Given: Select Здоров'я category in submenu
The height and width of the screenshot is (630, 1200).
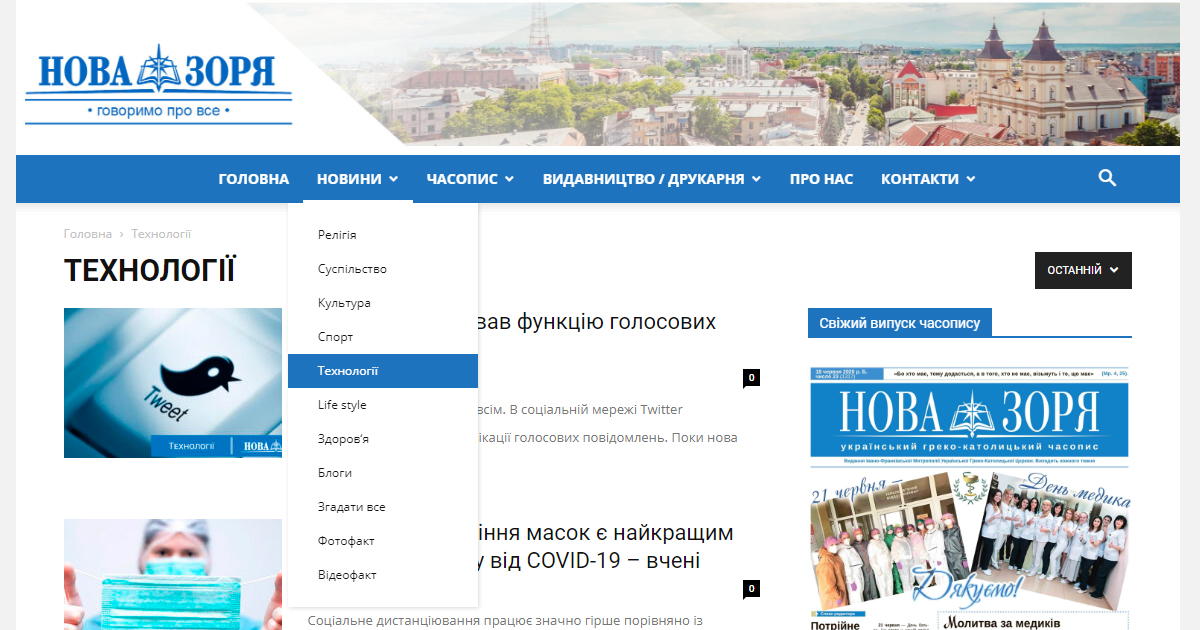Looking at the screenshot, I should coord(342,439).
